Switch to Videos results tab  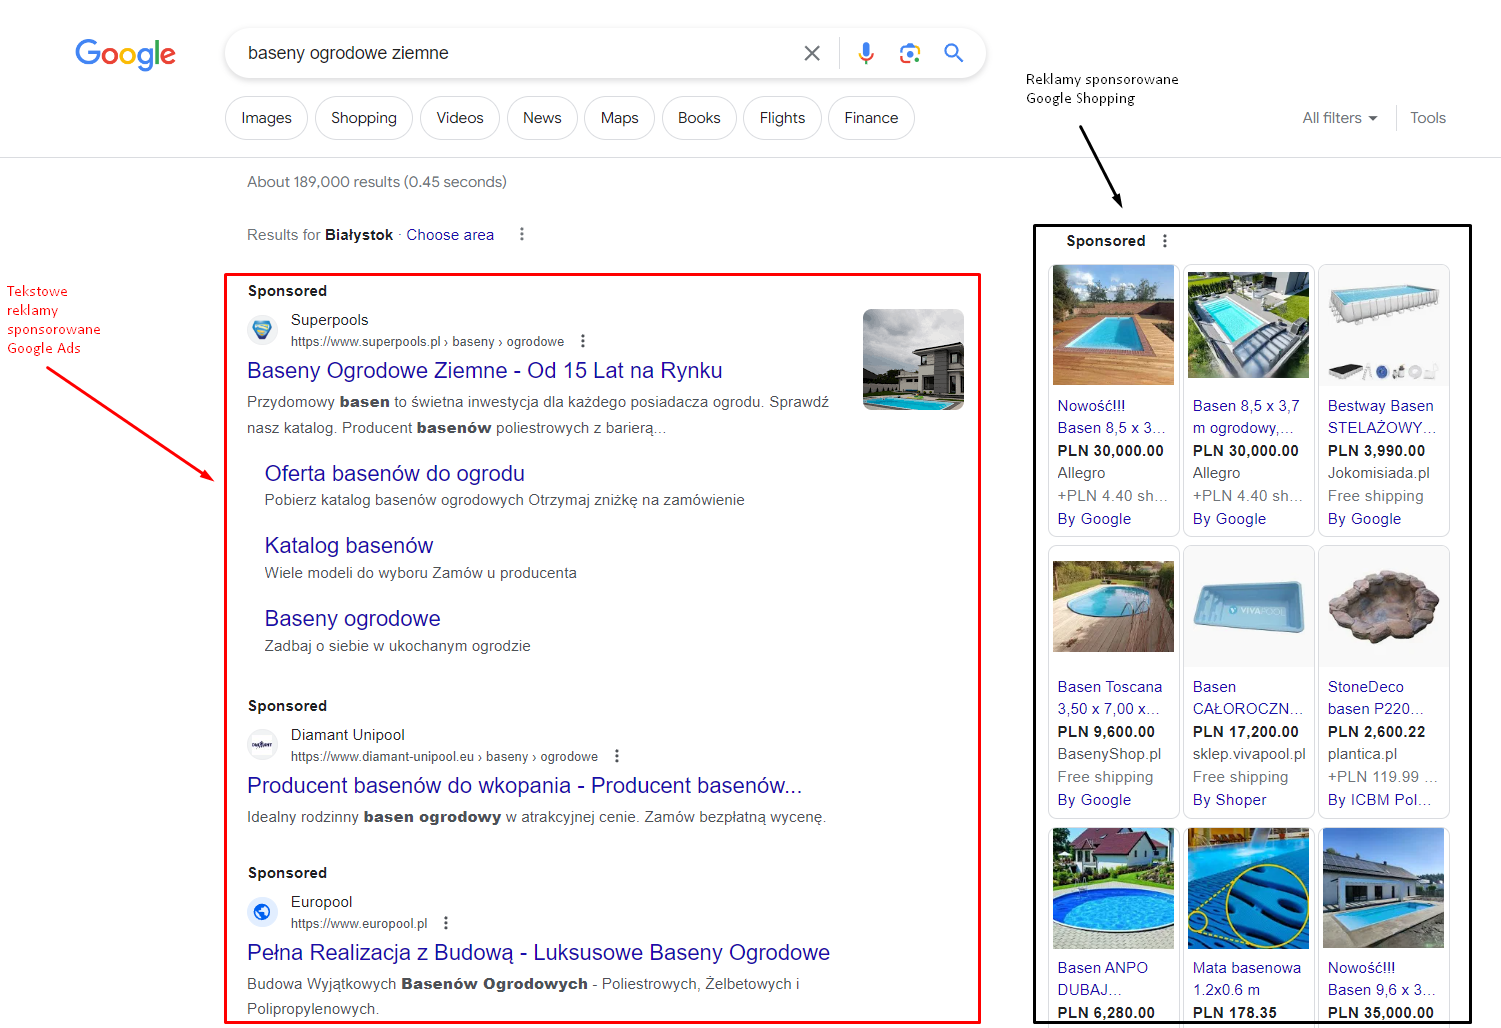click(460, 118)
